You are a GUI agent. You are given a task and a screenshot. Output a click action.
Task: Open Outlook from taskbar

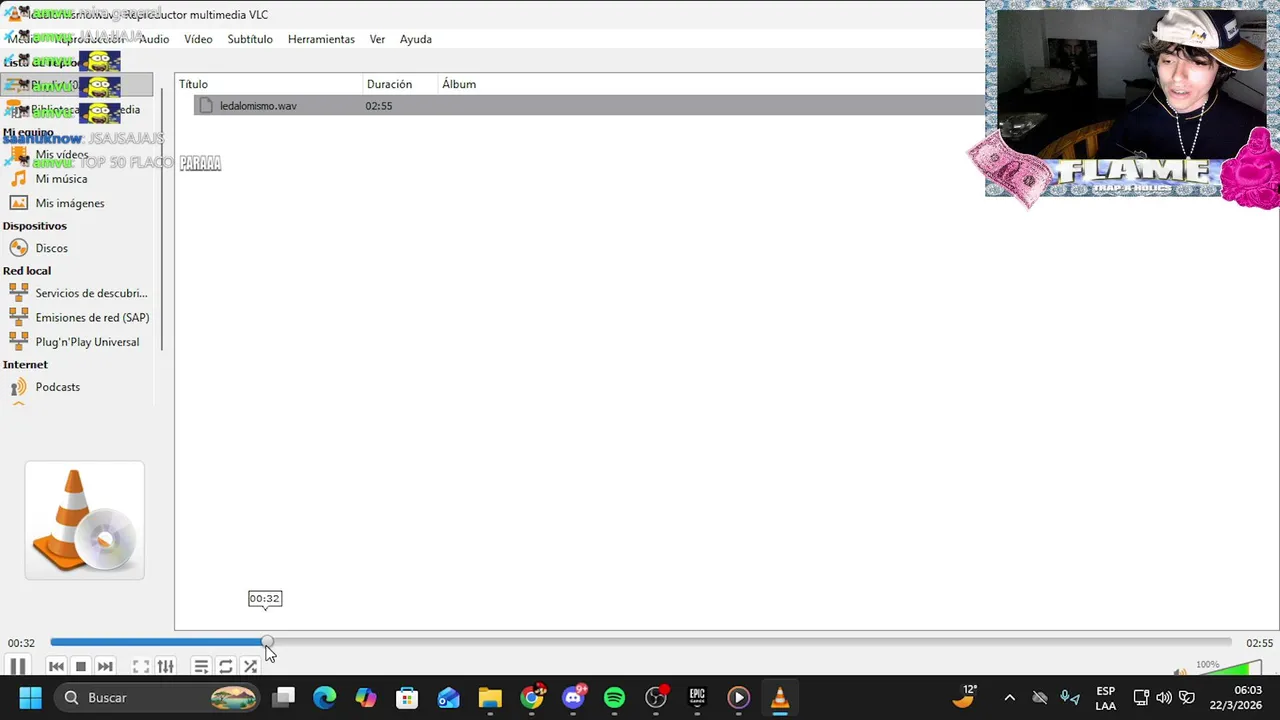tap(448, 698)
